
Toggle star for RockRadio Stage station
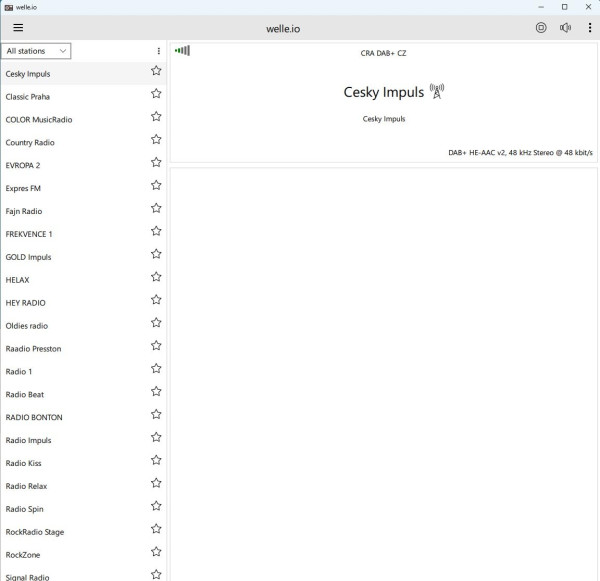156,529
